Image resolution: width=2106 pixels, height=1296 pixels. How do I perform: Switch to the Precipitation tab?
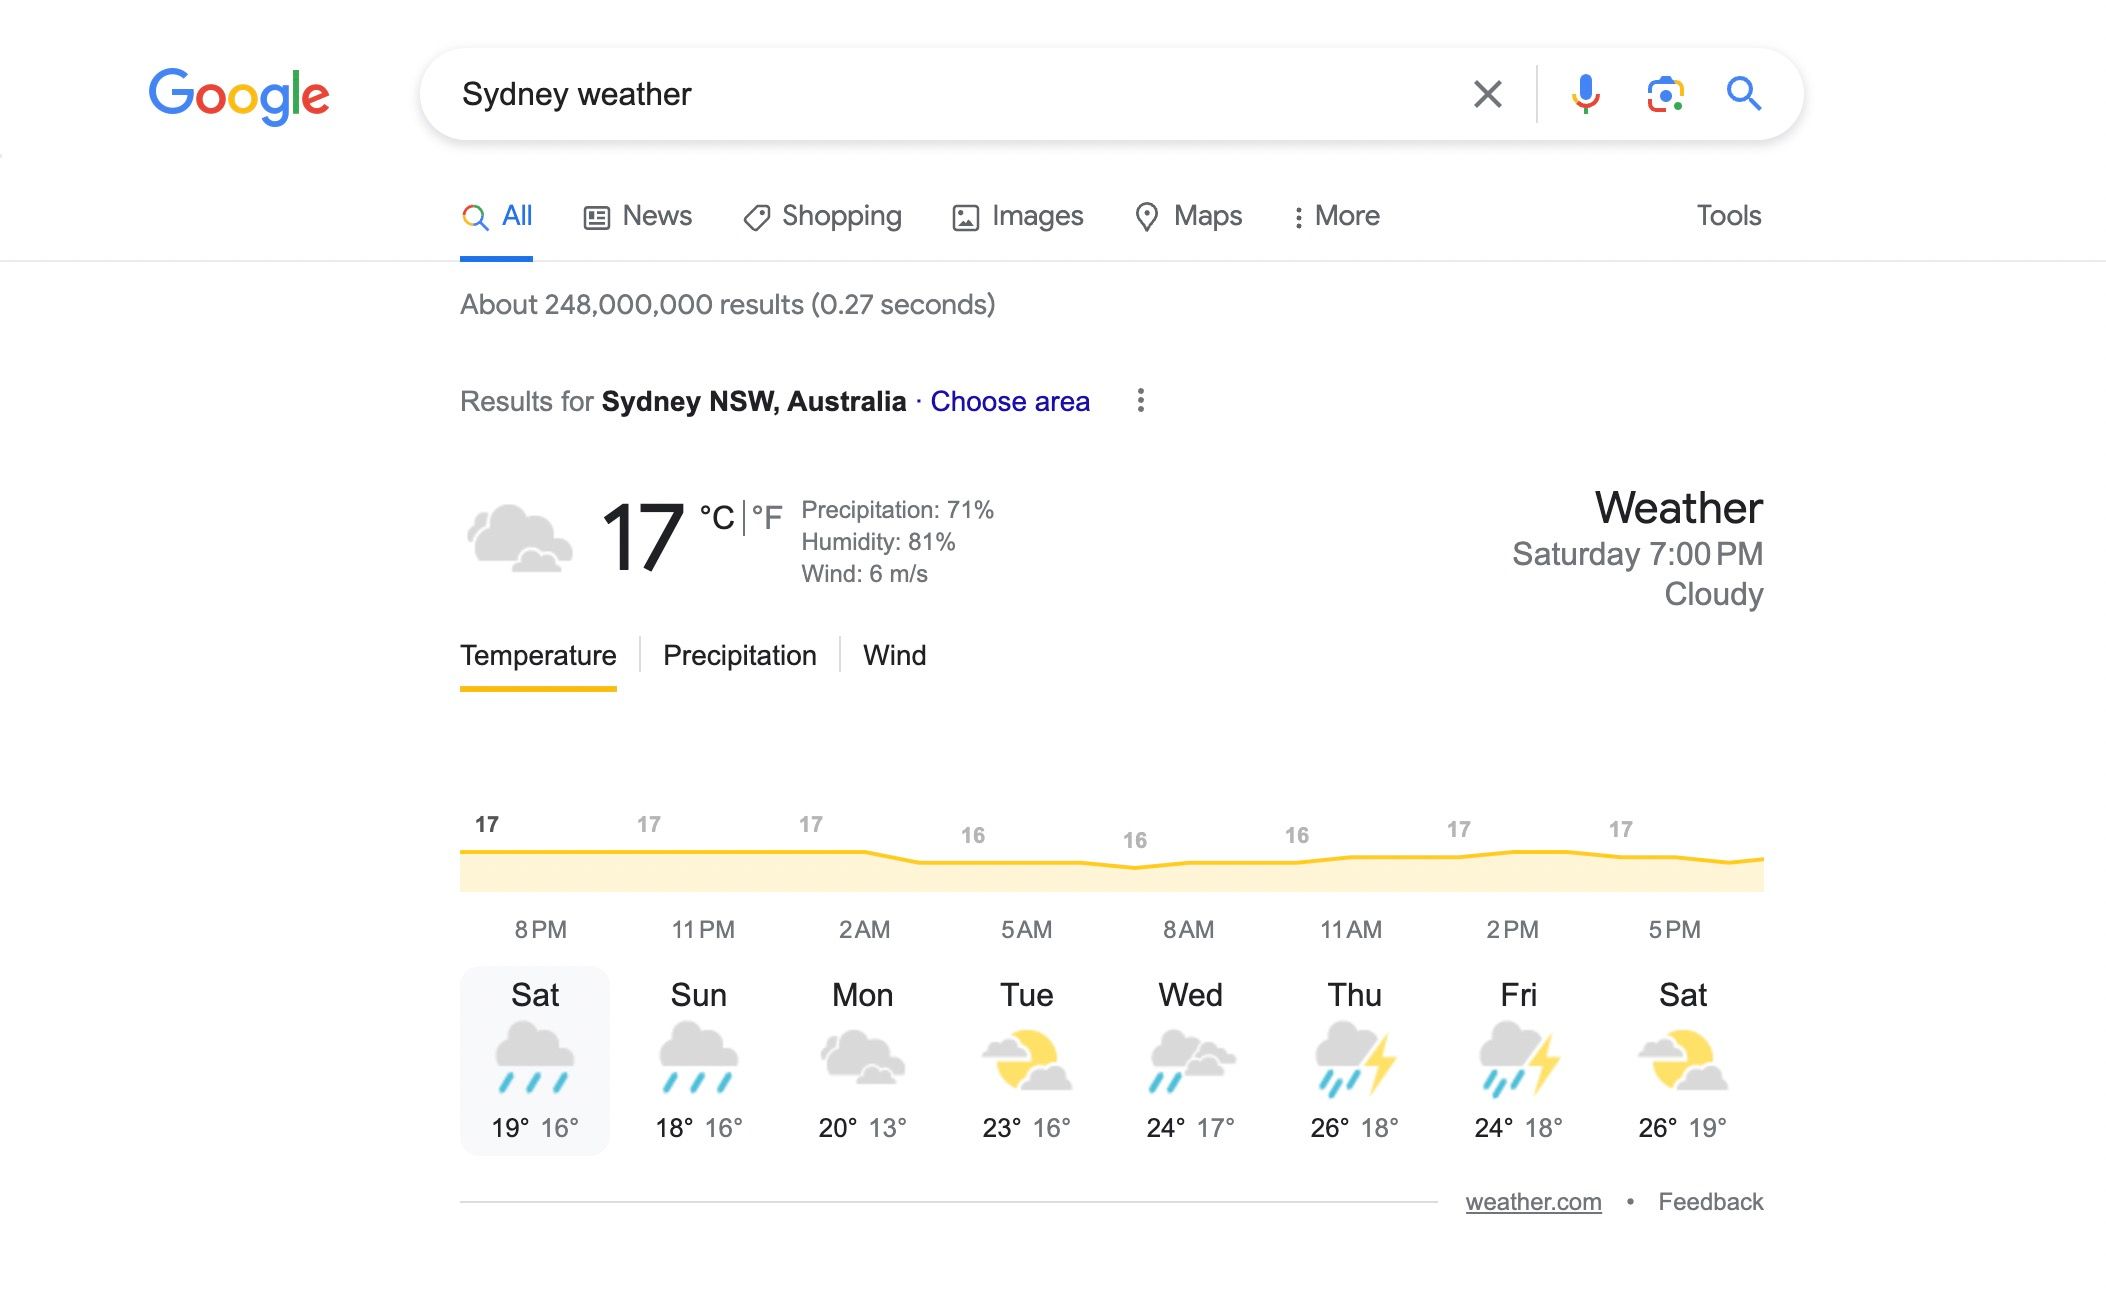click(x=739, y=656)
